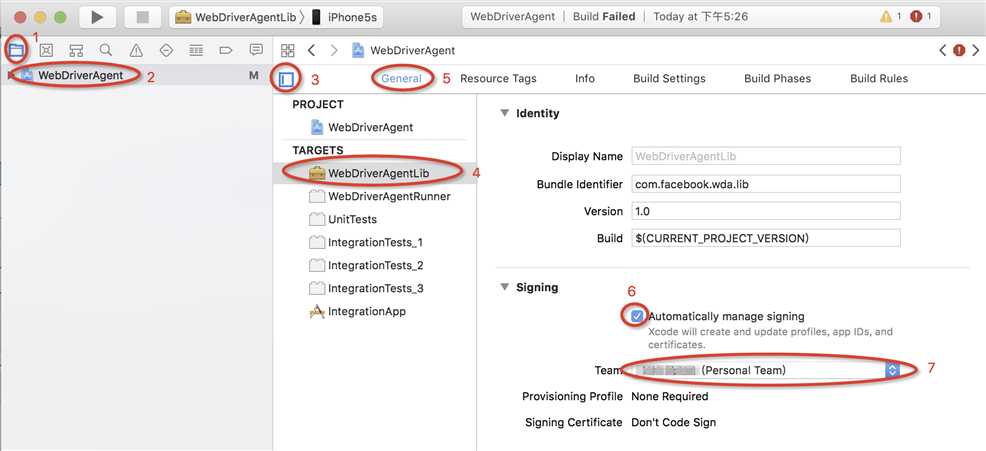Open the Breakpoint navigator icon

click(226, 50)
